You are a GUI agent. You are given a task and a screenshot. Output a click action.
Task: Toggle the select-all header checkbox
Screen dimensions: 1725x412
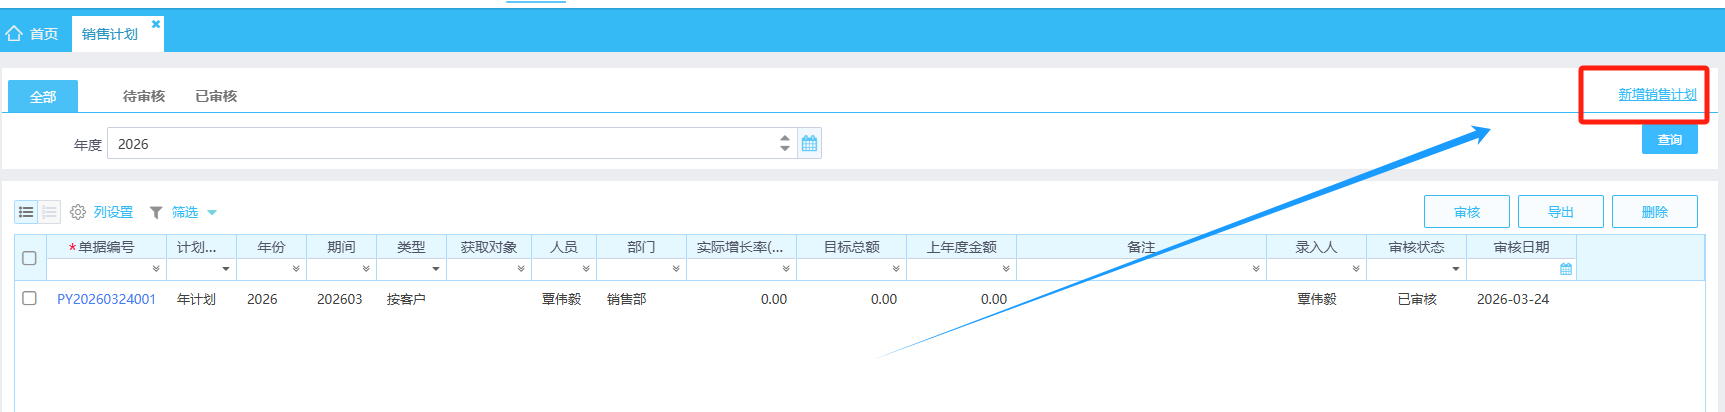coord(29,258)
